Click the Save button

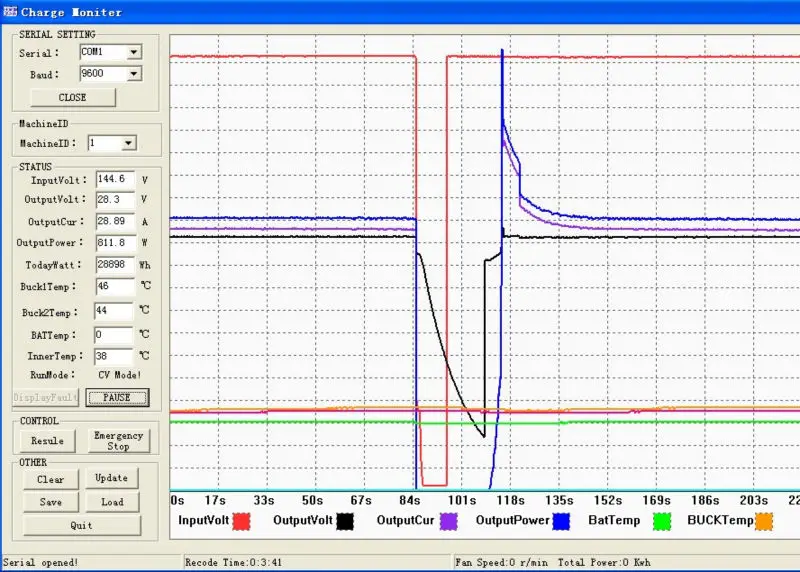[x=51, y=502]
